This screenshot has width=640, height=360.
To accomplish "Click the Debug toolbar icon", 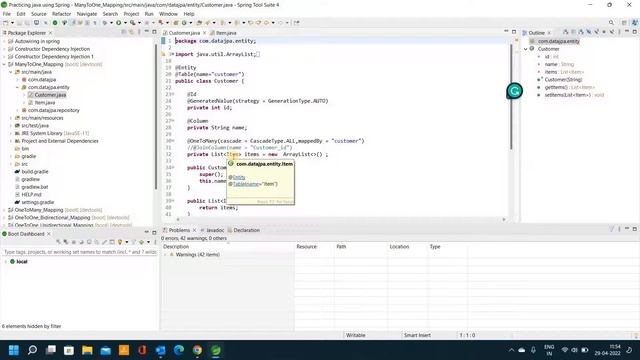I will [105, 23].
